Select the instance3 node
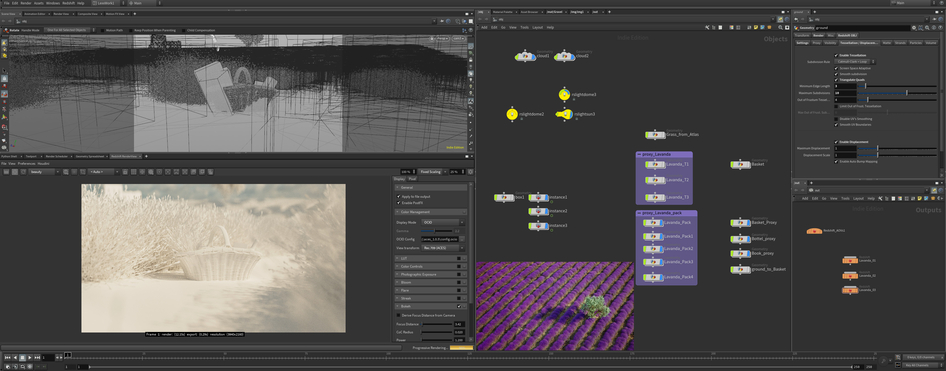946x371 pixels. (x=538, y=226)
